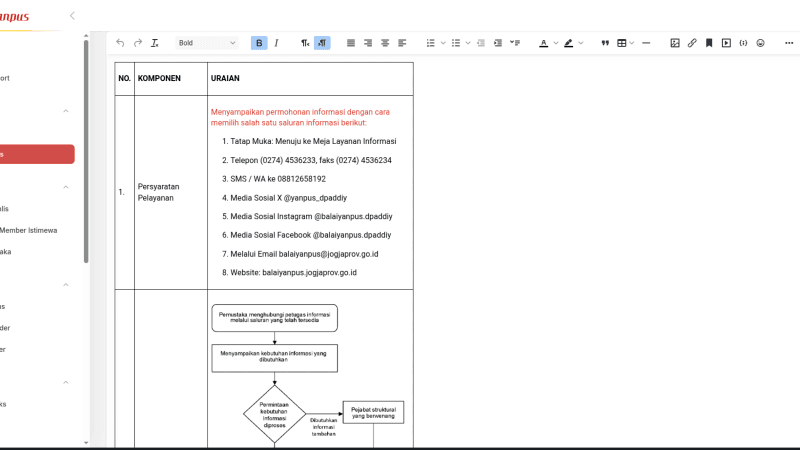Toggle italic formatting
This screenshot has width=800, height=450.
pyautogui.click(x=277, y=43)
